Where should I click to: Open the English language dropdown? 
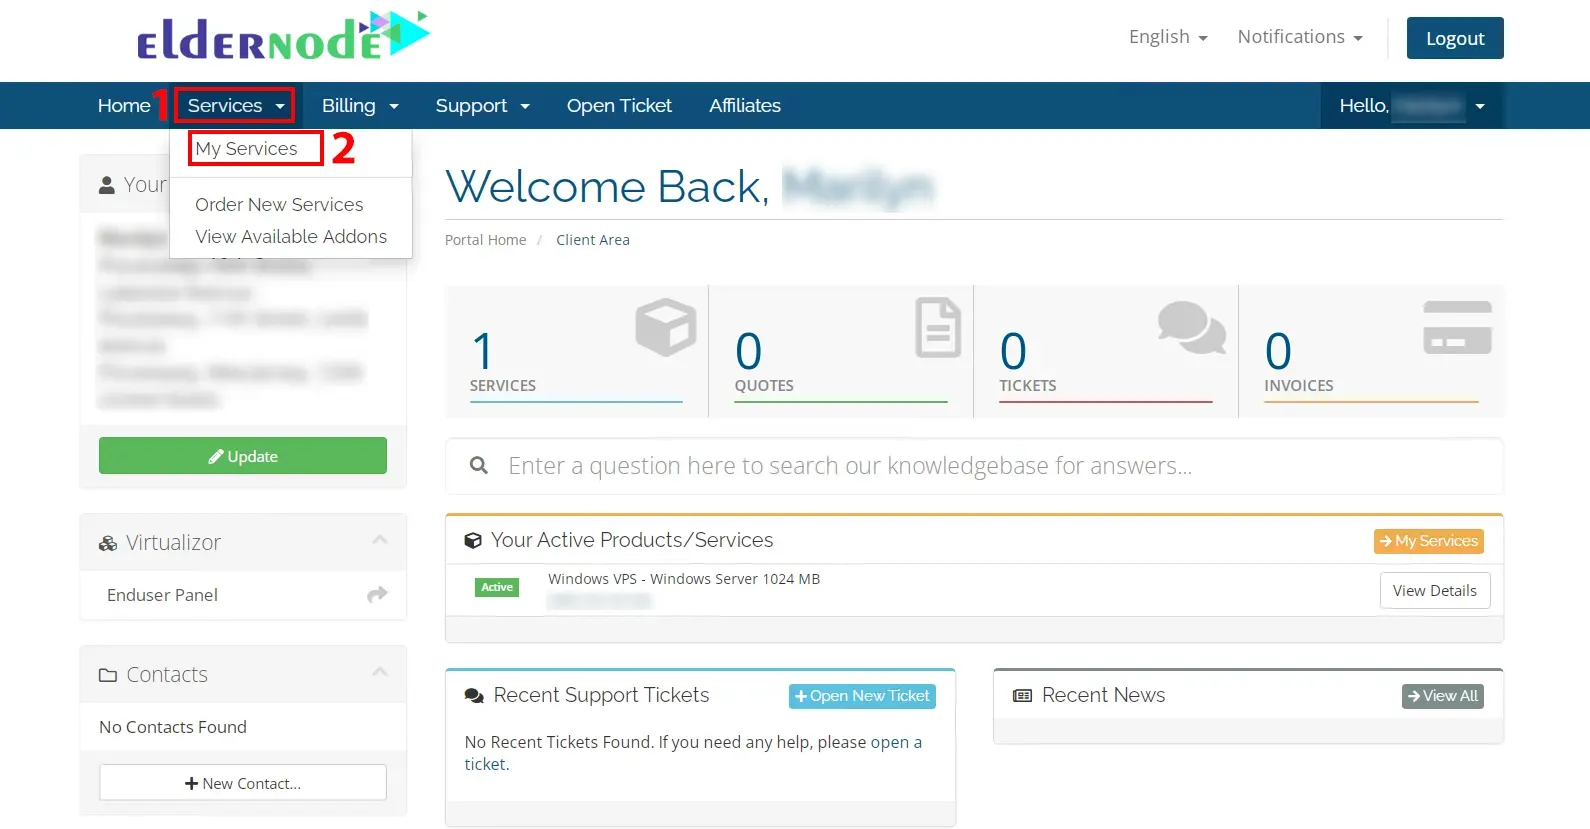[1168, 37]
